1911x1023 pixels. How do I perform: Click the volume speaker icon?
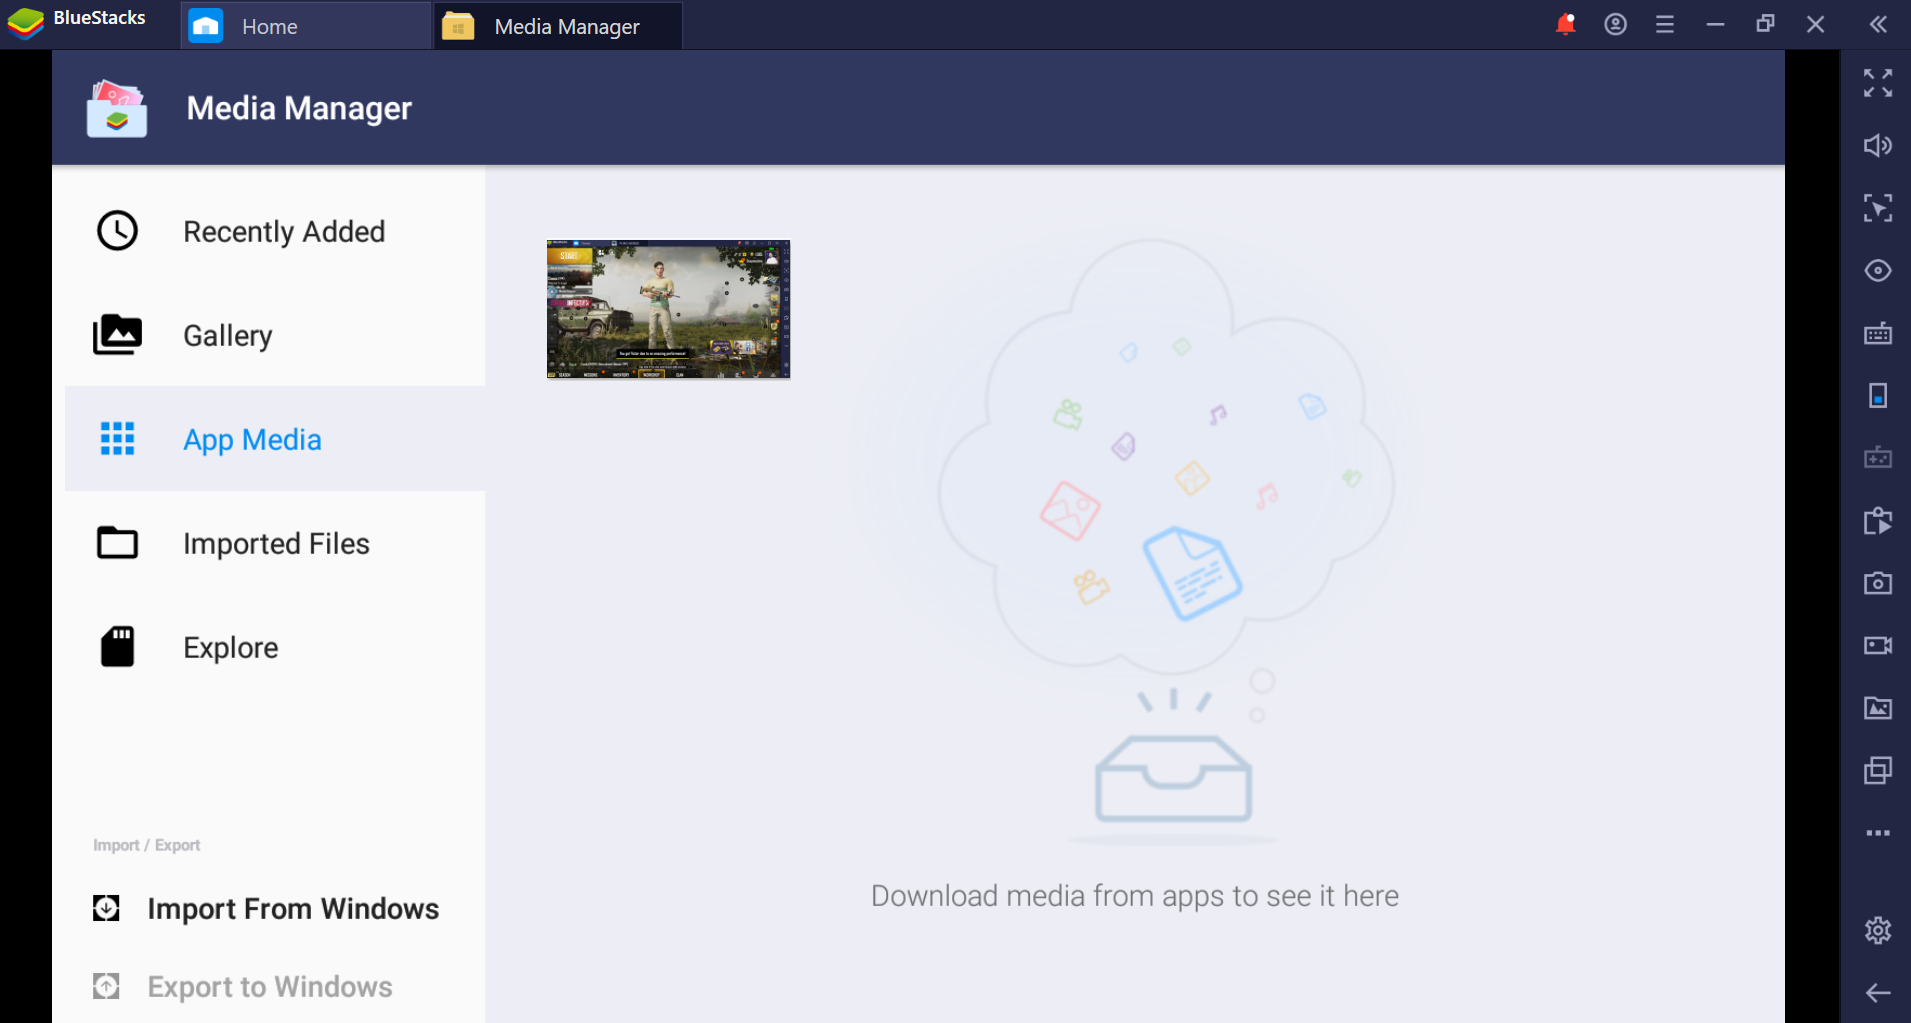[1878, 146]
